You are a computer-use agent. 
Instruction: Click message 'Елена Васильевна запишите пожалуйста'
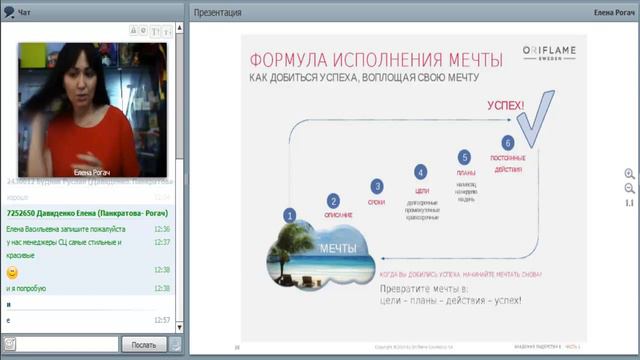click(66, 229)
